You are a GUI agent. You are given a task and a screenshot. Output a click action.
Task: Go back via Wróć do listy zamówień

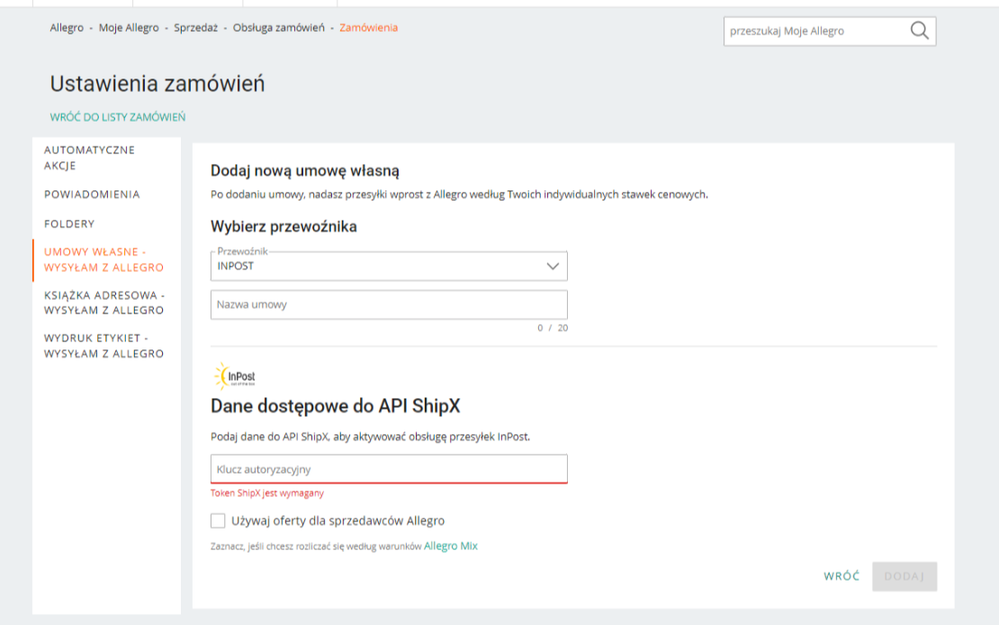click(118, 117)
